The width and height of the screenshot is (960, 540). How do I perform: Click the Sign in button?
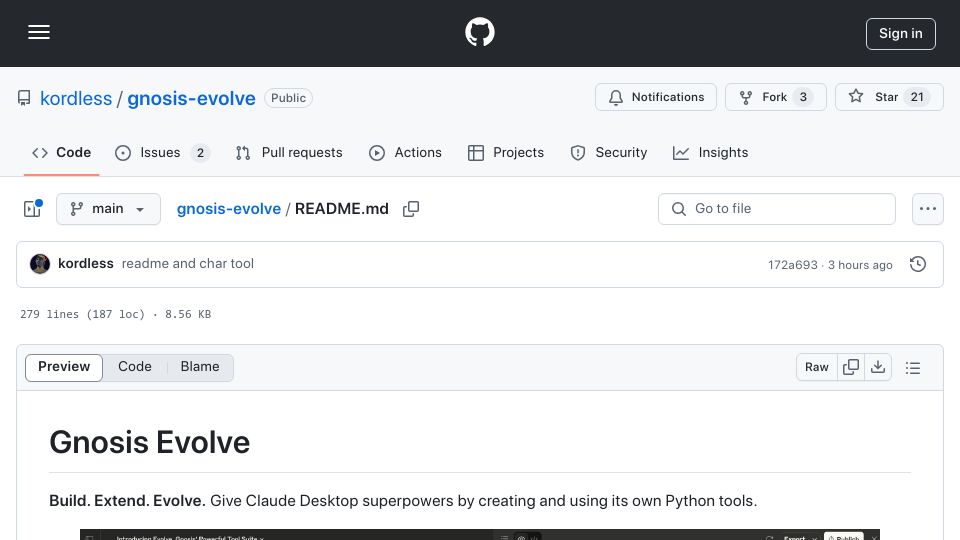(x=901, y=34)
